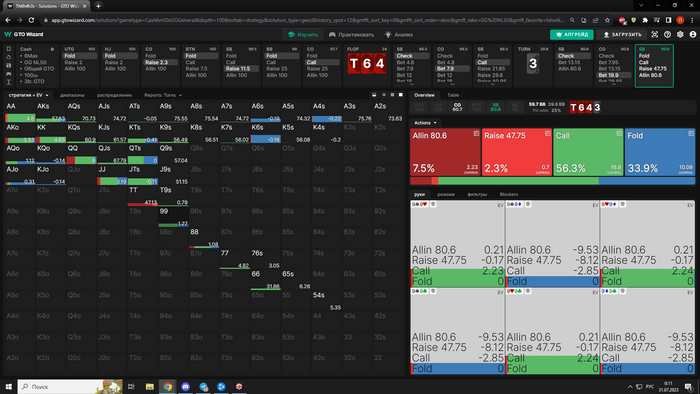The width and height of the screenshot is (700, 394).
Task: Choose Bet 19.9 in the CO turn column
Action: tap(614, 75)
